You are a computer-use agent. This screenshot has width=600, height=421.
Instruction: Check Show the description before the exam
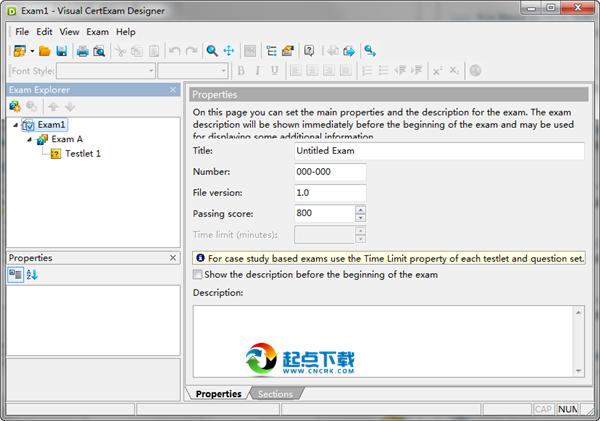(x=197, y=274)
